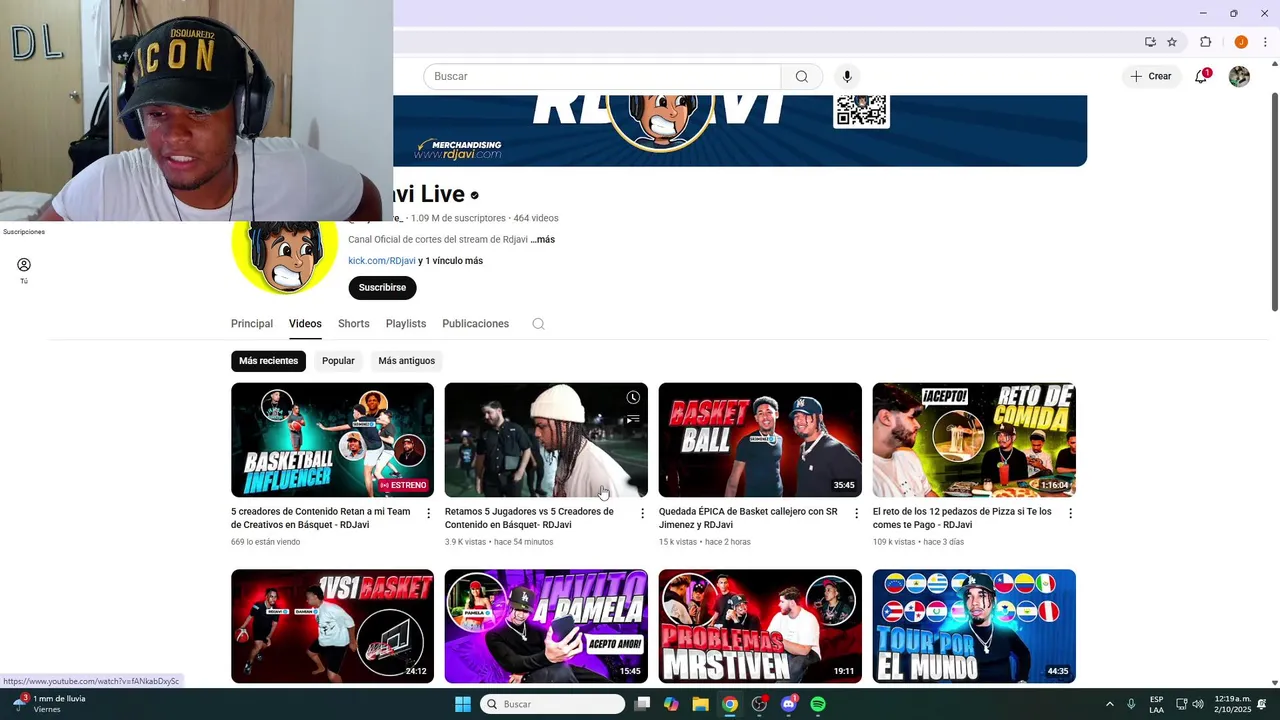The image size is (1280, 720).
Task: Open the Chrome profile J avatar
Action: click(x=1241, y=42)
